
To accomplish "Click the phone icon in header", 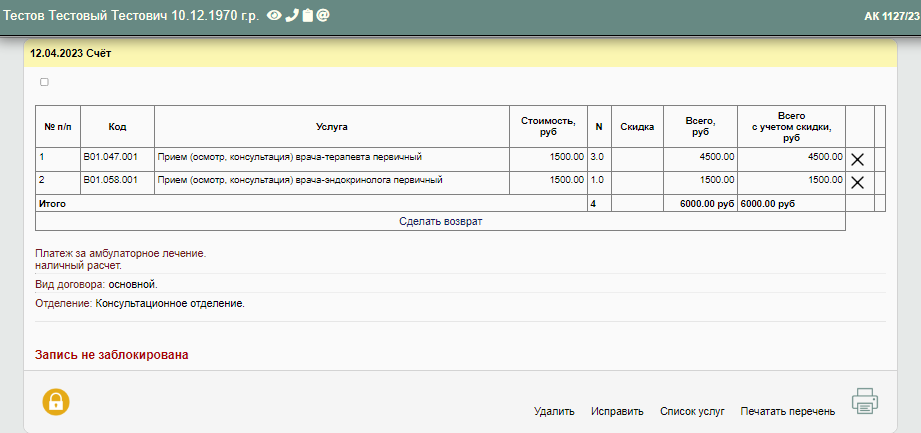I will pyautogui.click(x=291, y=17).
